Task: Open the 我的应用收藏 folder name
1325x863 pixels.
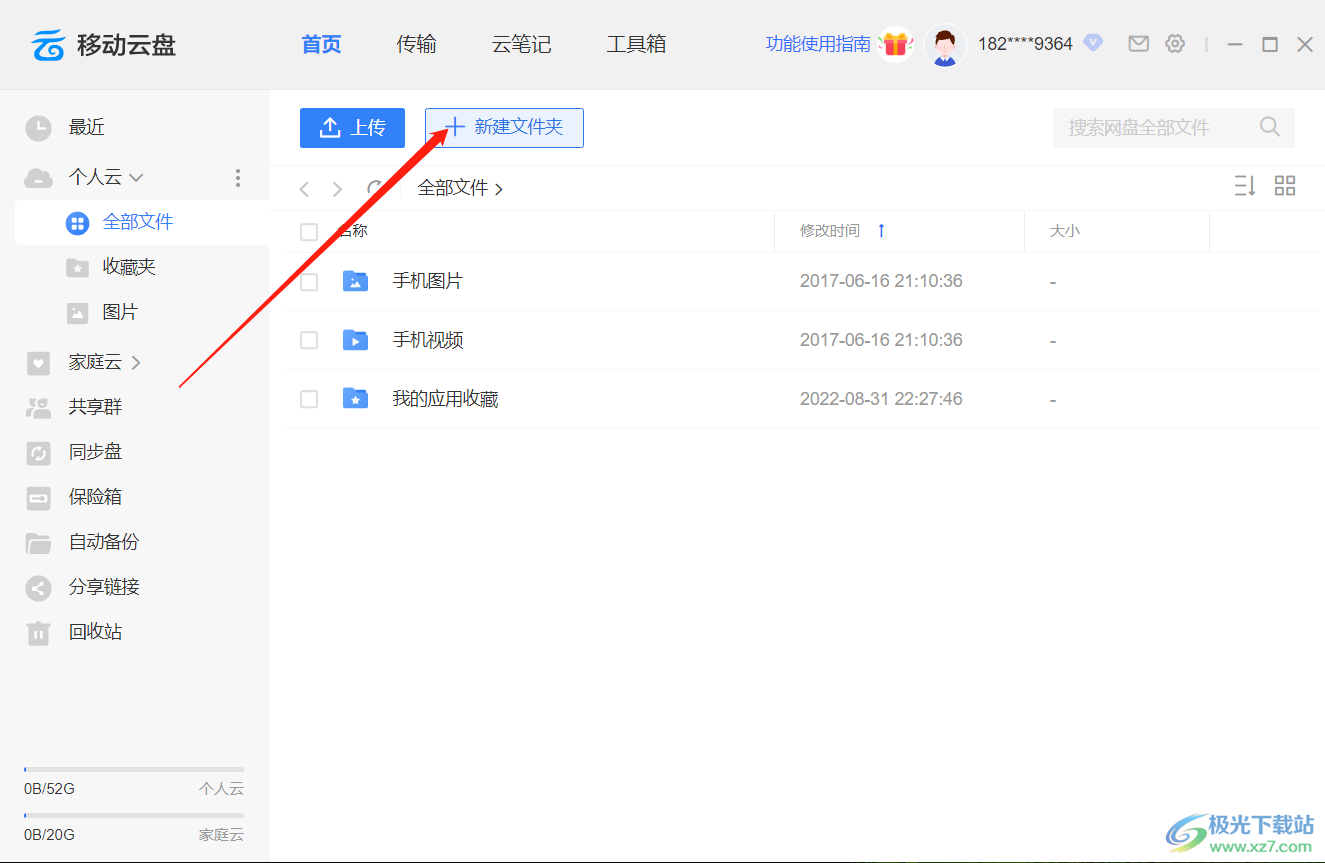Action: tap(445, 399)
